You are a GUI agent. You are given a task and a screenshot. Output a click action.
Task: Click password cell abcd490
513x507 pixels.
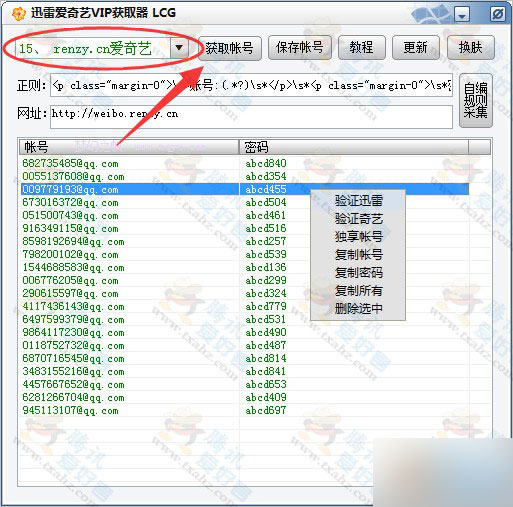click(x=266, y=332)
